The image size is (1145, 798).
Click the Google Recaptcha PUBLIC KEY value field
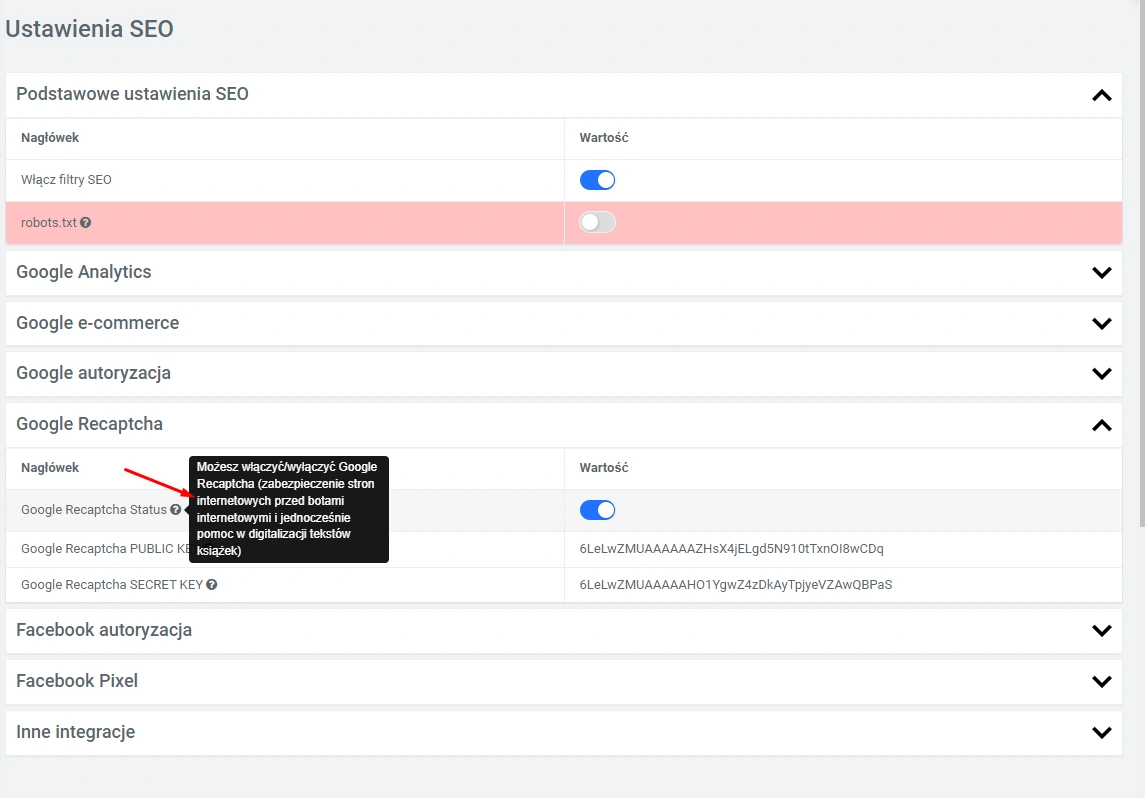point(731,549)
